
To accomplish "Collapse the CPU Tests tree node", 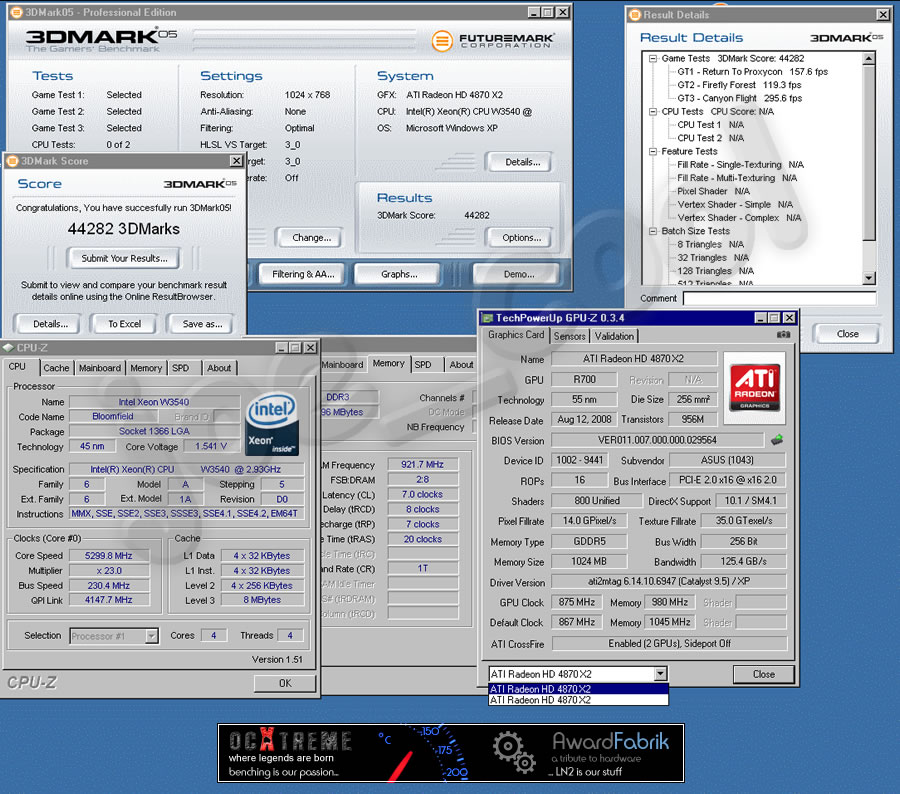I will [x=653, y=111].
